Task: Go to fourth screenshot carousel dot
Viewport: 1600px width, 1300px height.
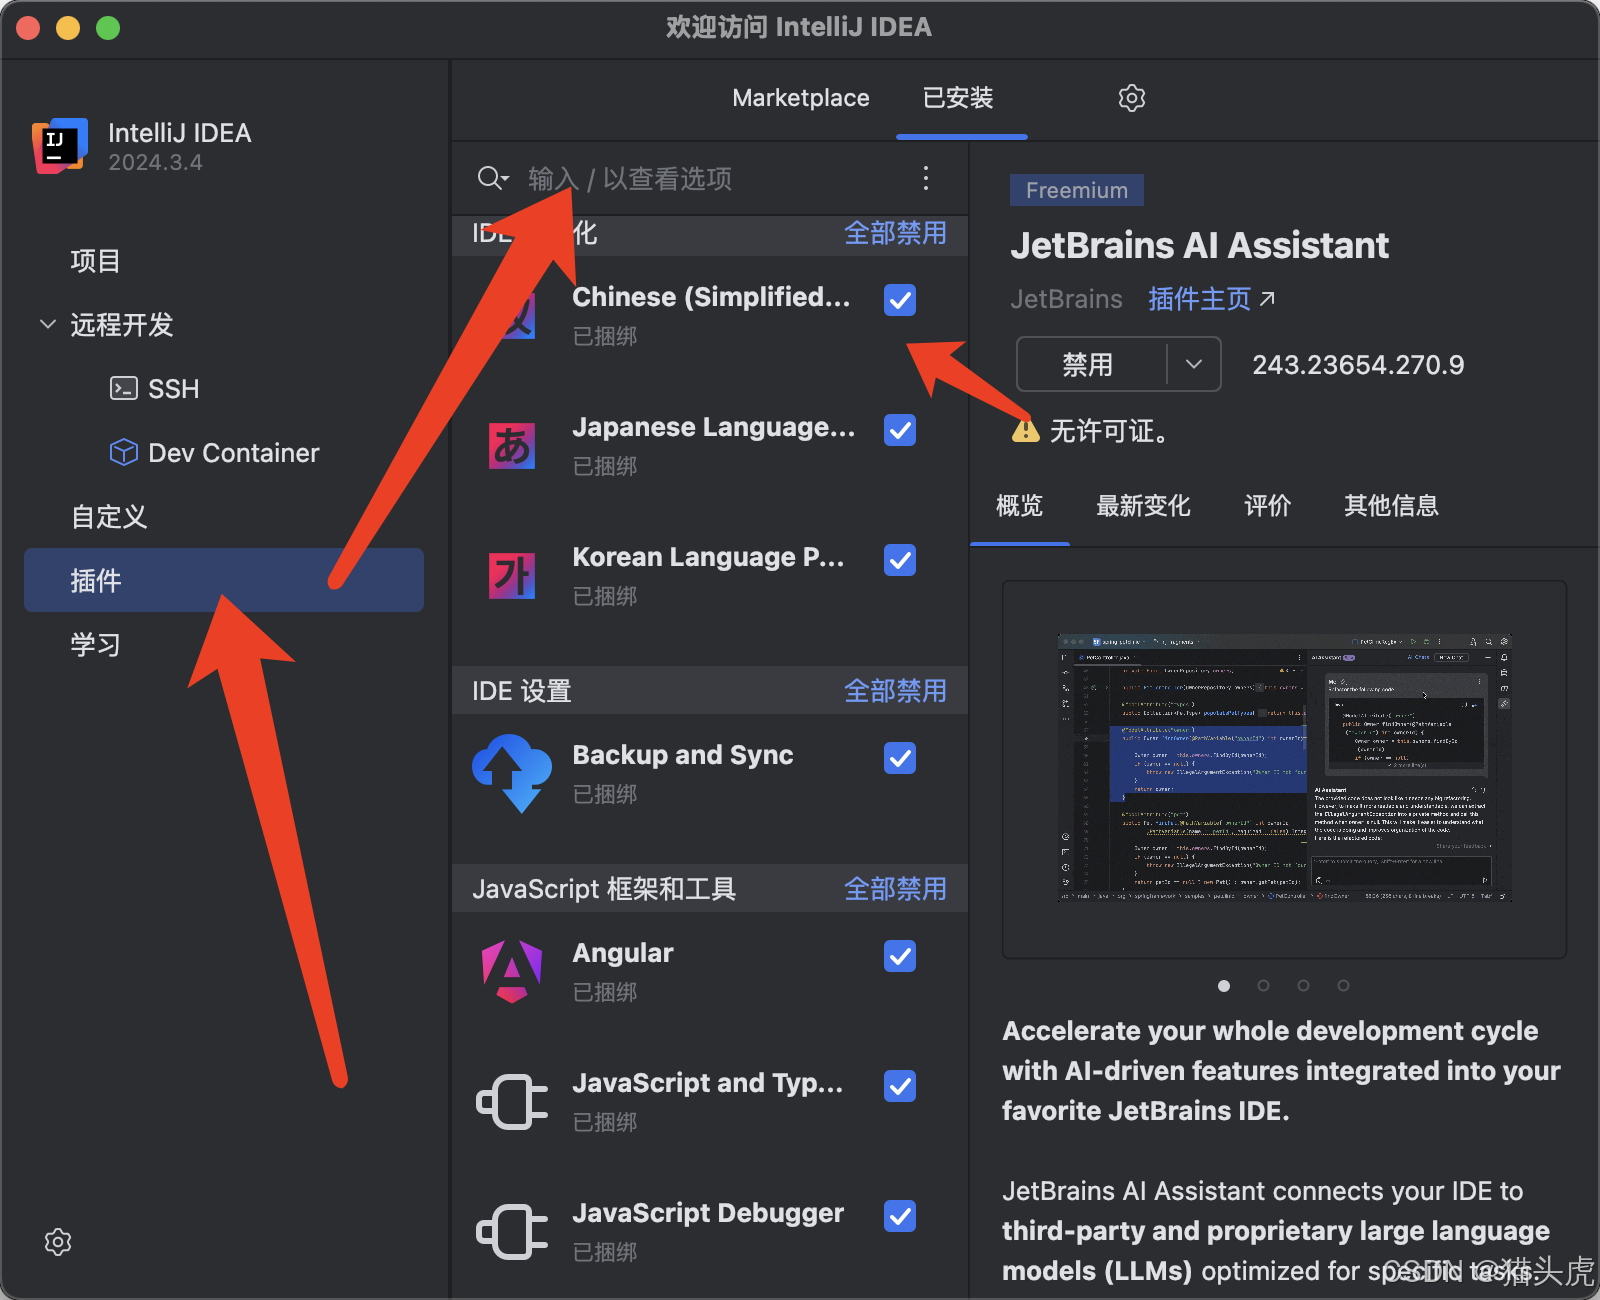Action: point(1343,986)
